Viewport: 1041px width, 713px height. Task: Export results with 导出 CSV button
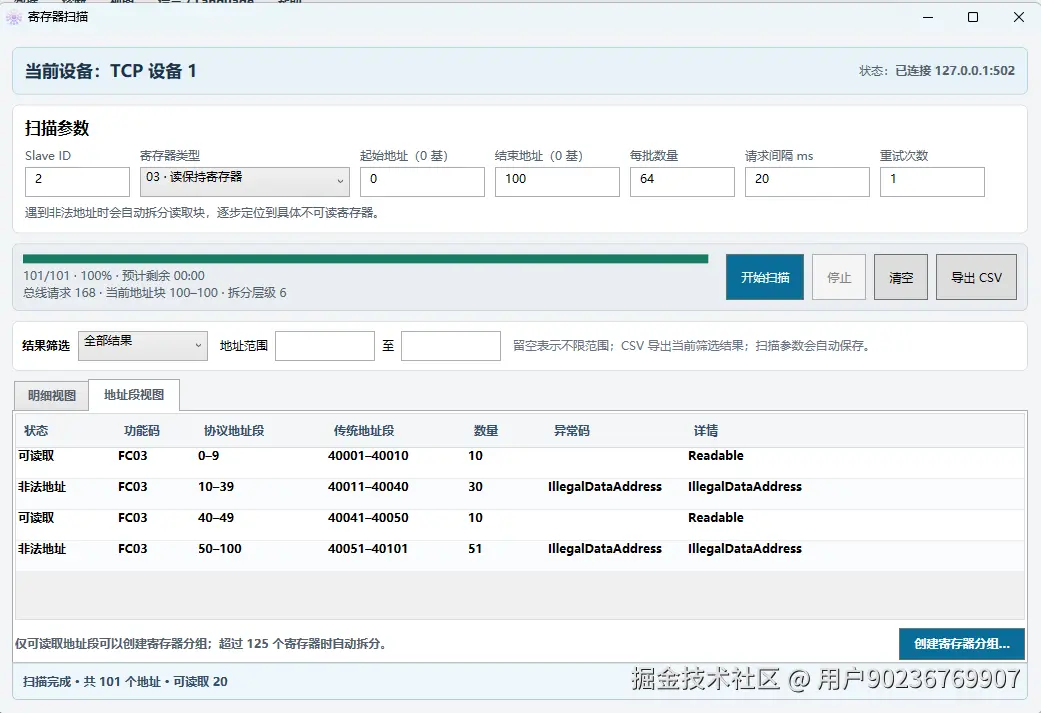pos(977,277)
